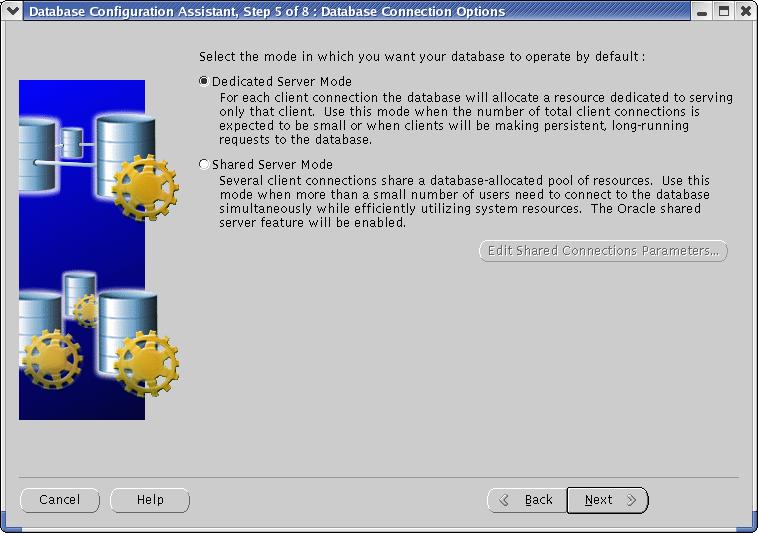Choose the Shared Server Mode option
The image size is (758, 534).
coord(205,164)
